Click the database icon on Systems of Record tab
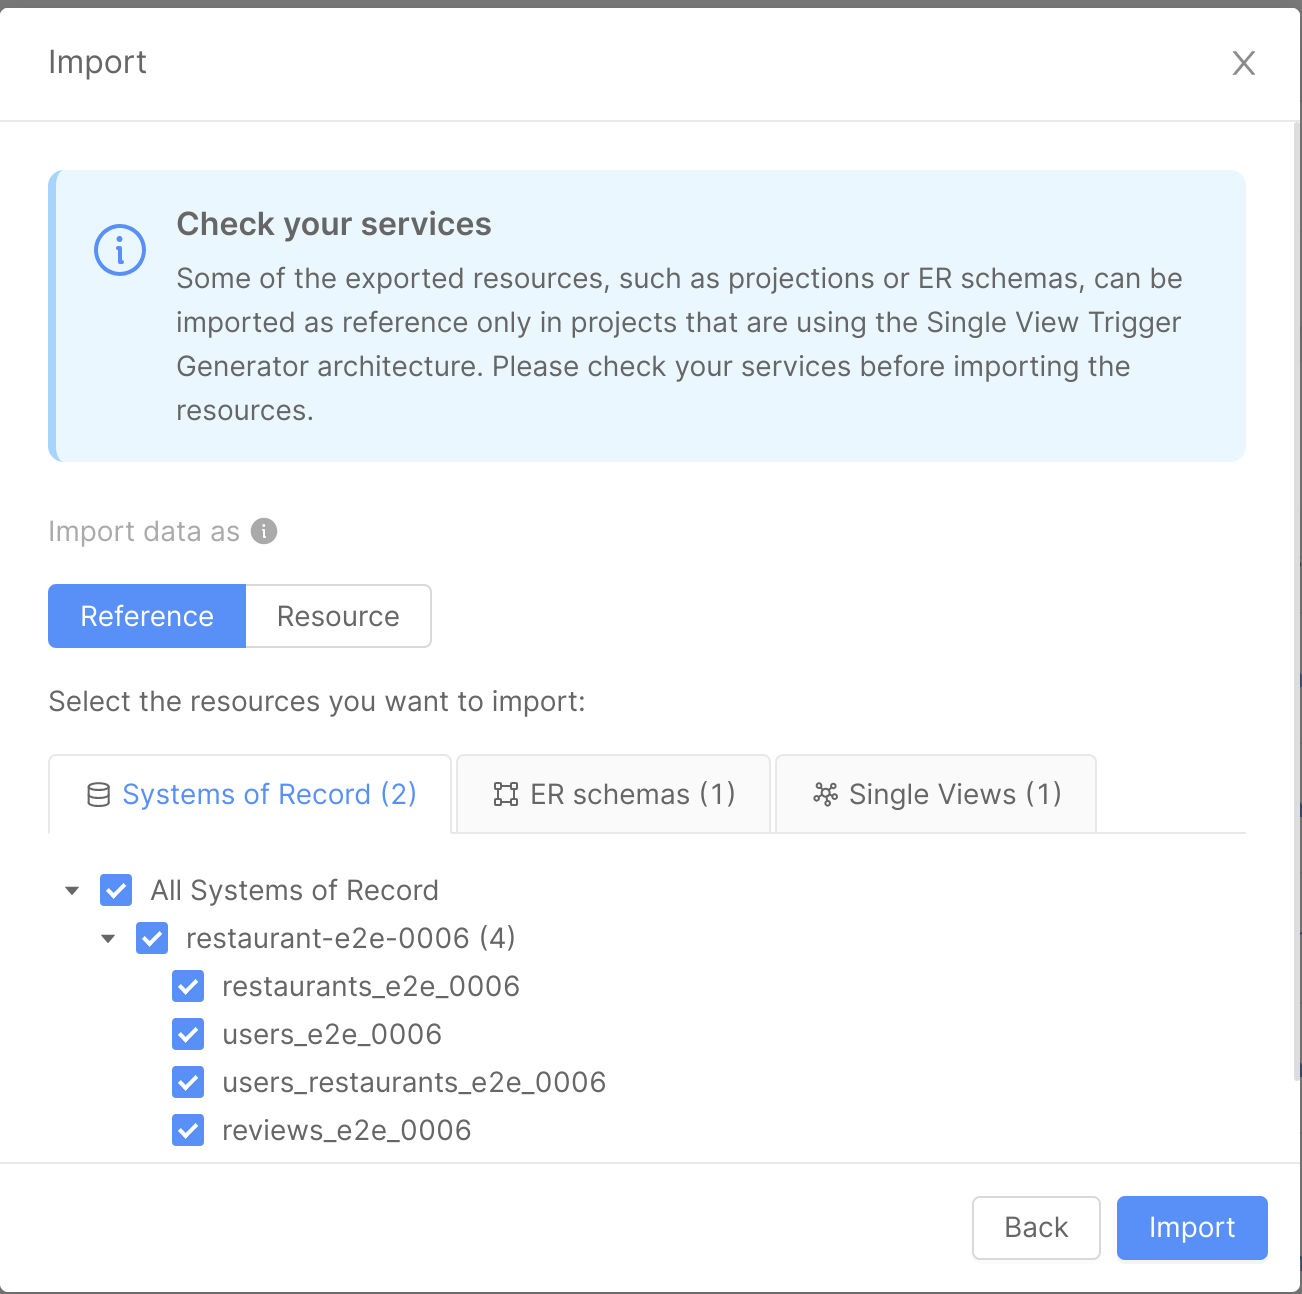 96,794
